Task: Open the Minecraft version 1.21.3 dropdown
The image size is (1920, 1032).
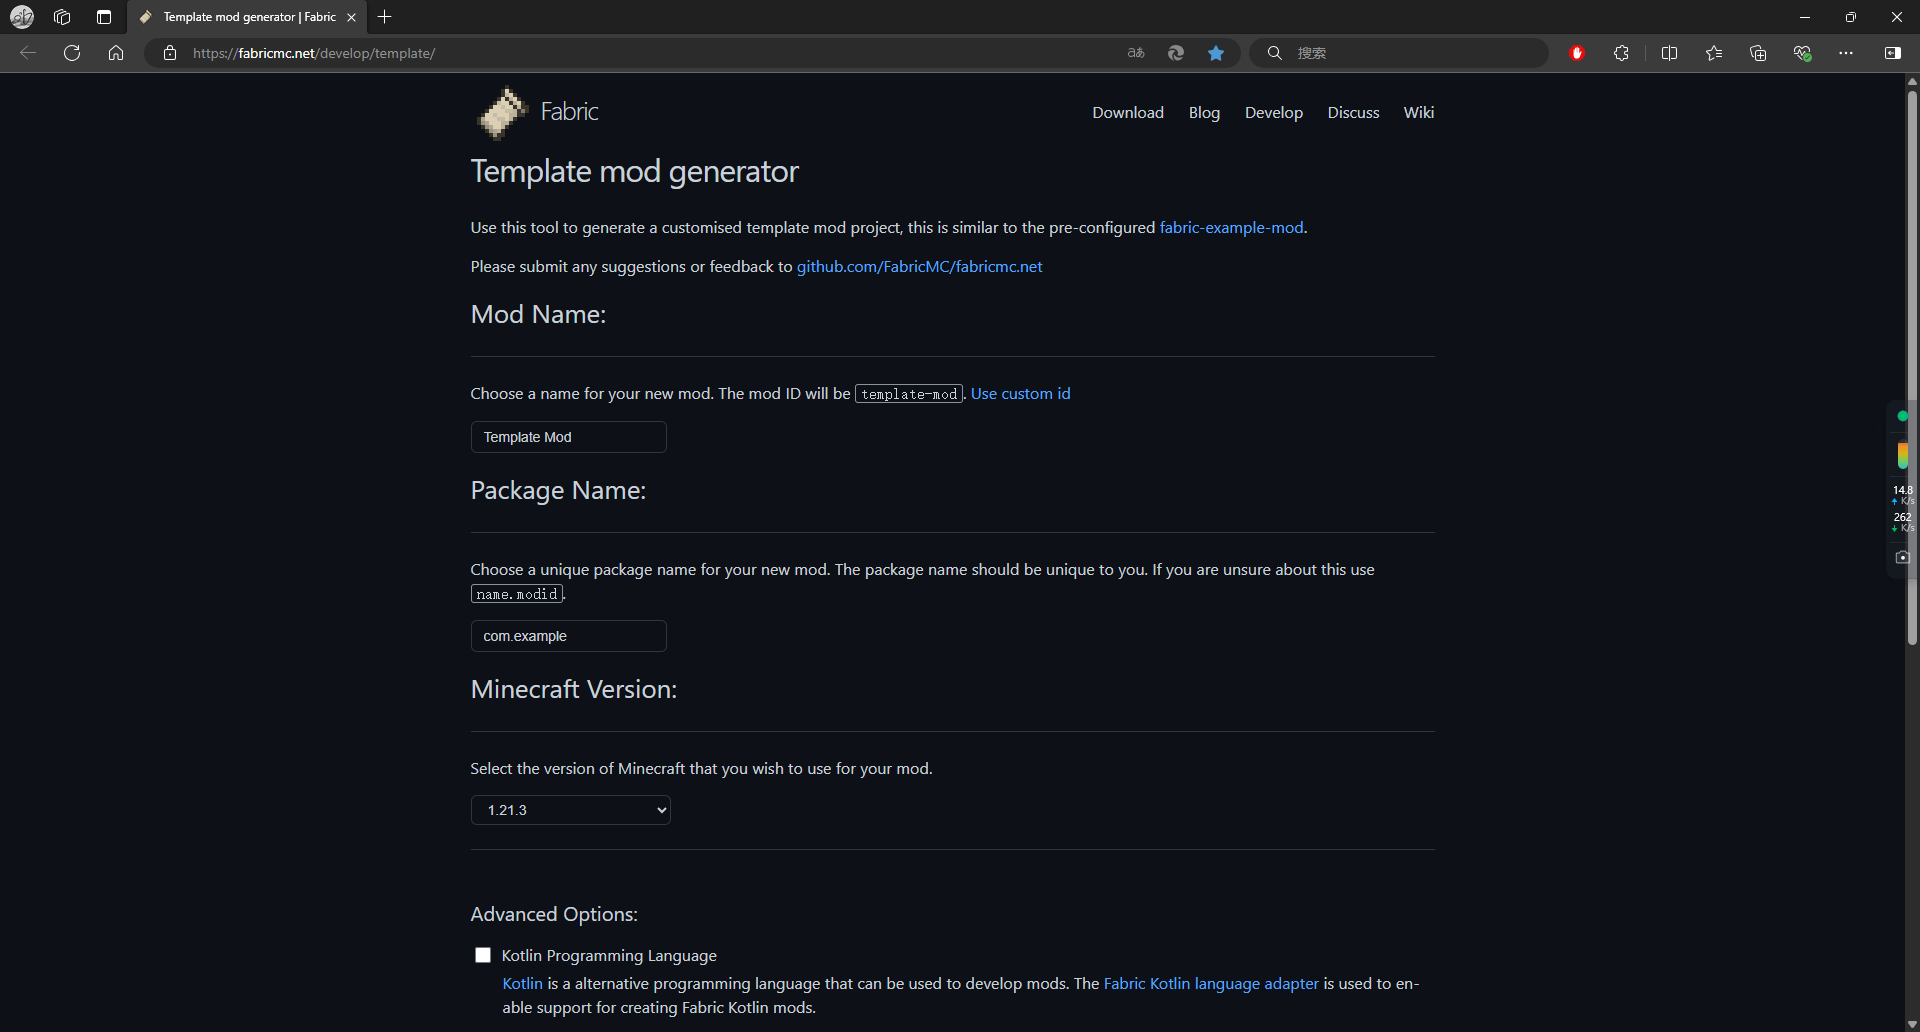Action: [570, 810]
